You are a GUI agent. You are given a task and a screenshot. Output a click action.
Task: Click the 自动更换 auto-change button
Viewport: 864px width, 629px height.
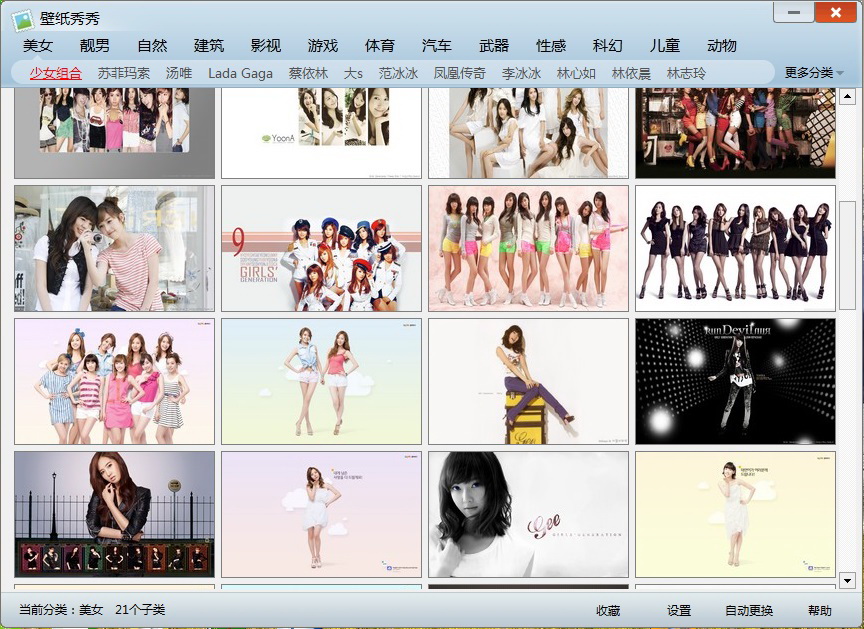click(x=749, y=610)
